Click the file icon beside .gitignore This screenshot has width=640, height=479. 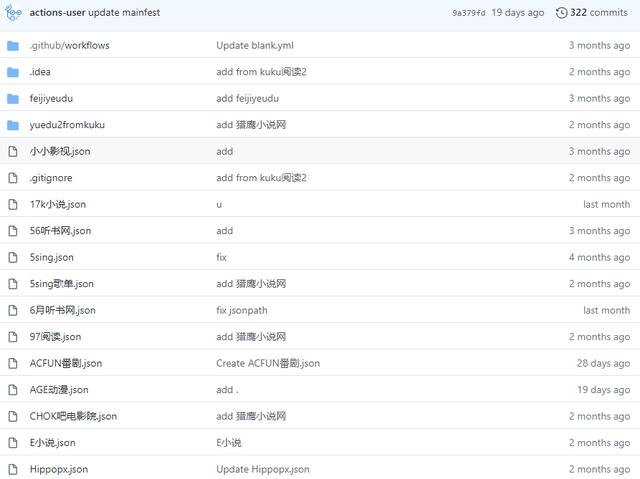[x=13, y=178]
